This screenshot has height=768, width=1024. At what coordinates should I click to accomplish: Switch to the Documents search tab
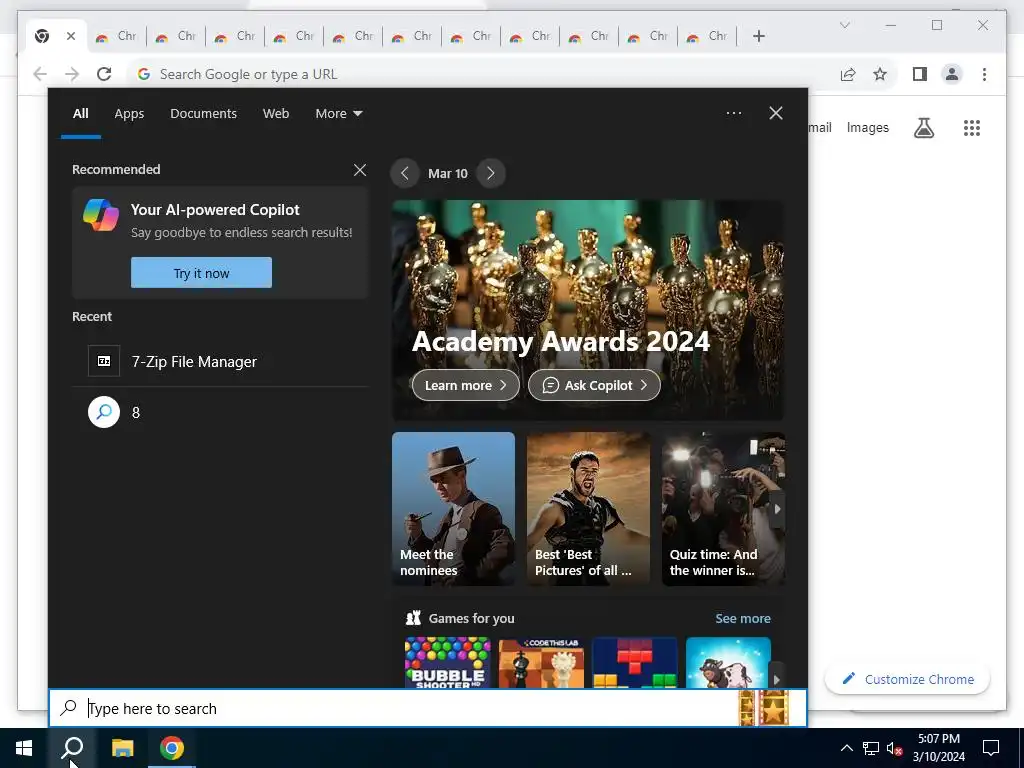point(203,113)
